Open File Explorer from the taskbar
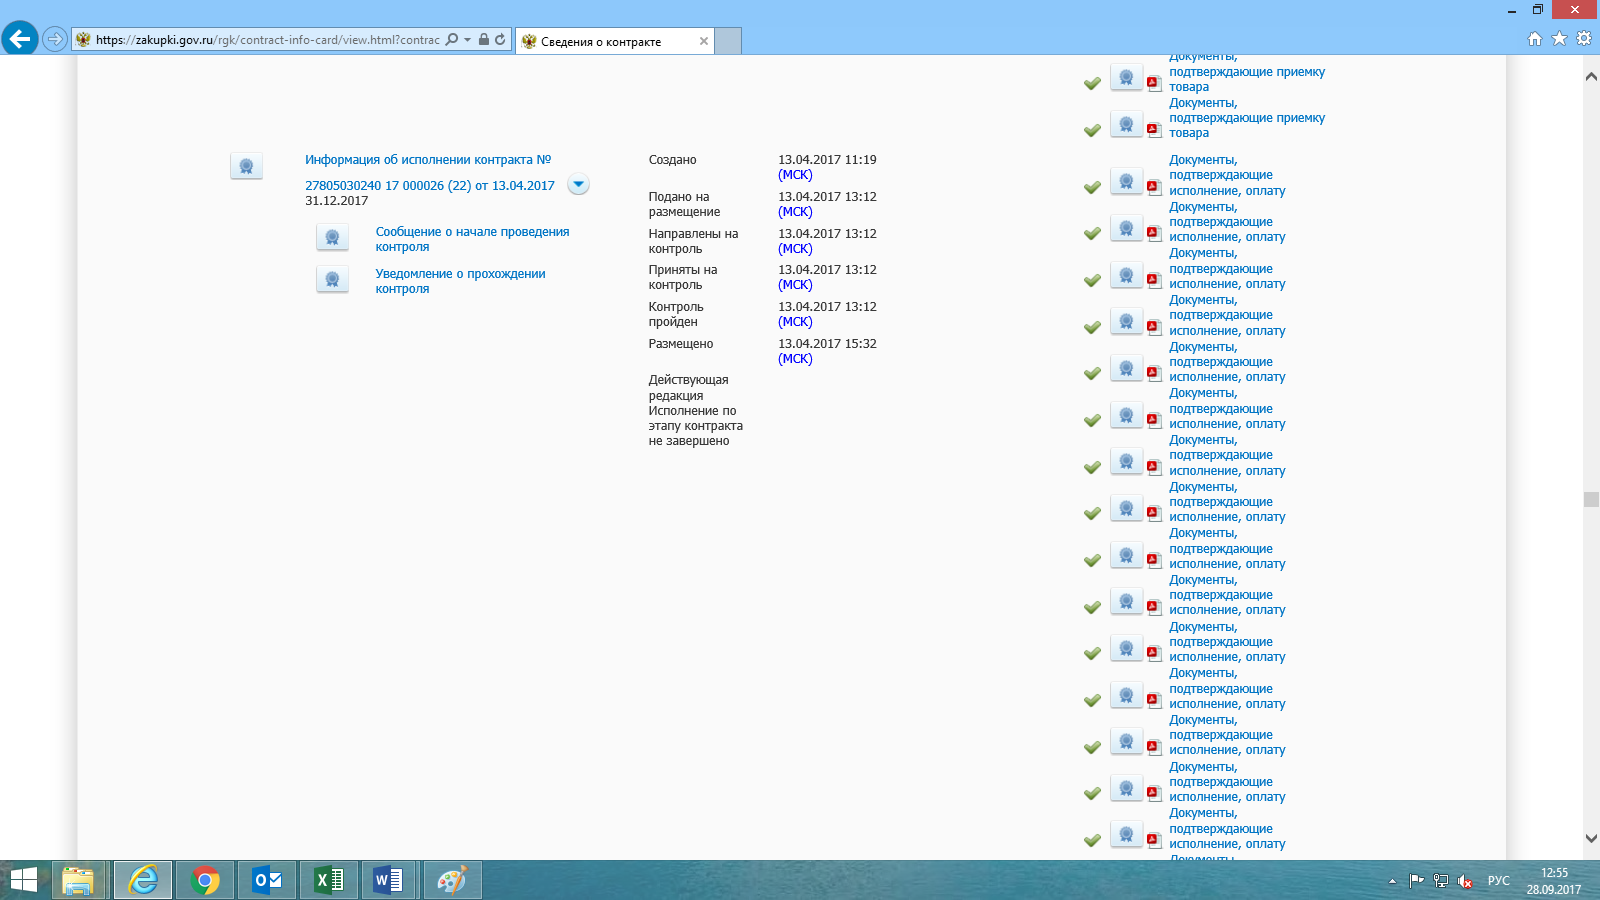This screenshot has width=1600, height=900. (x=78, y=881)
